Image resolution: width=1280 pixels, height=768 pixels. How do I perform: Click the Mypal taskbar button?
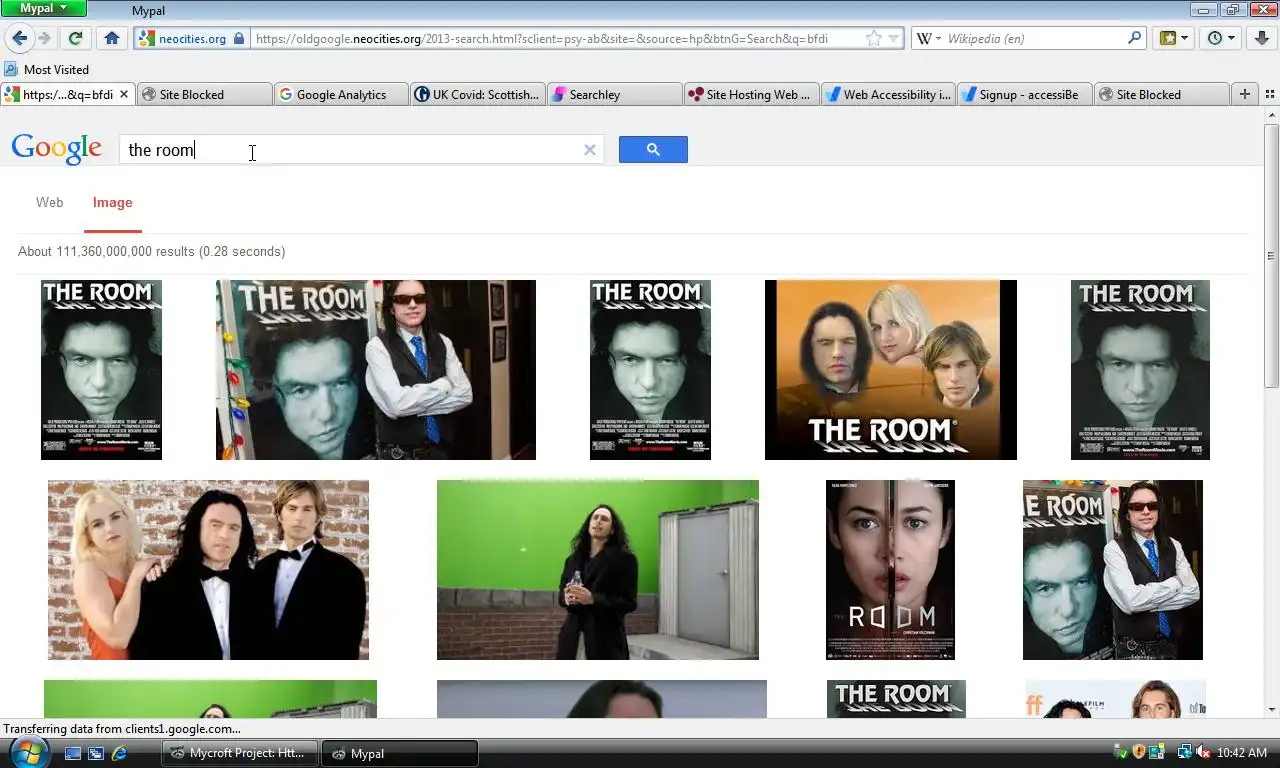399,753
